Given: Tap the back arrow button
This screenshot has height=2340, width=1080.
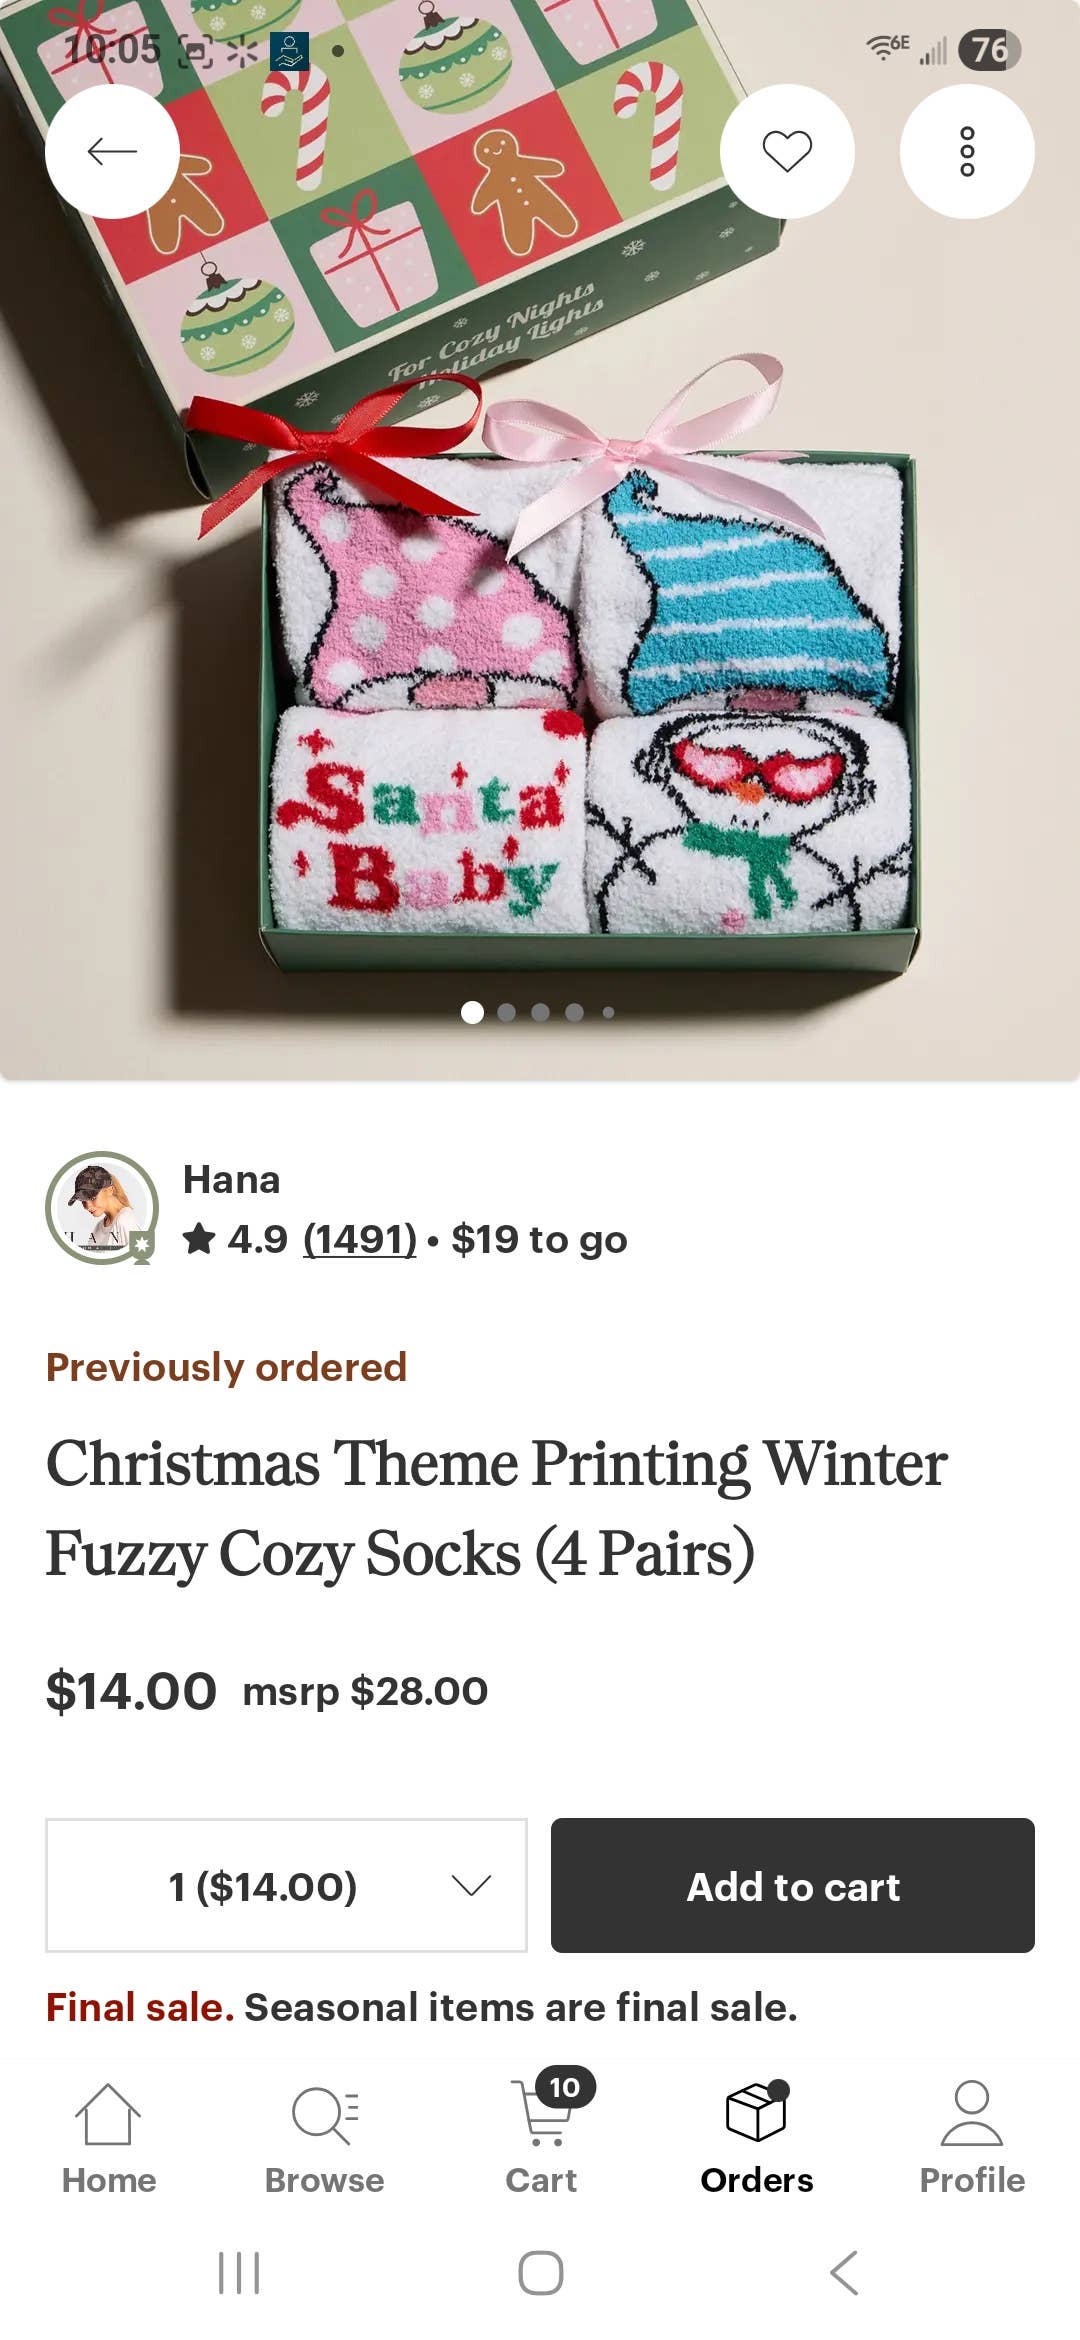Looking at the screenshot, I should (112, 151).
